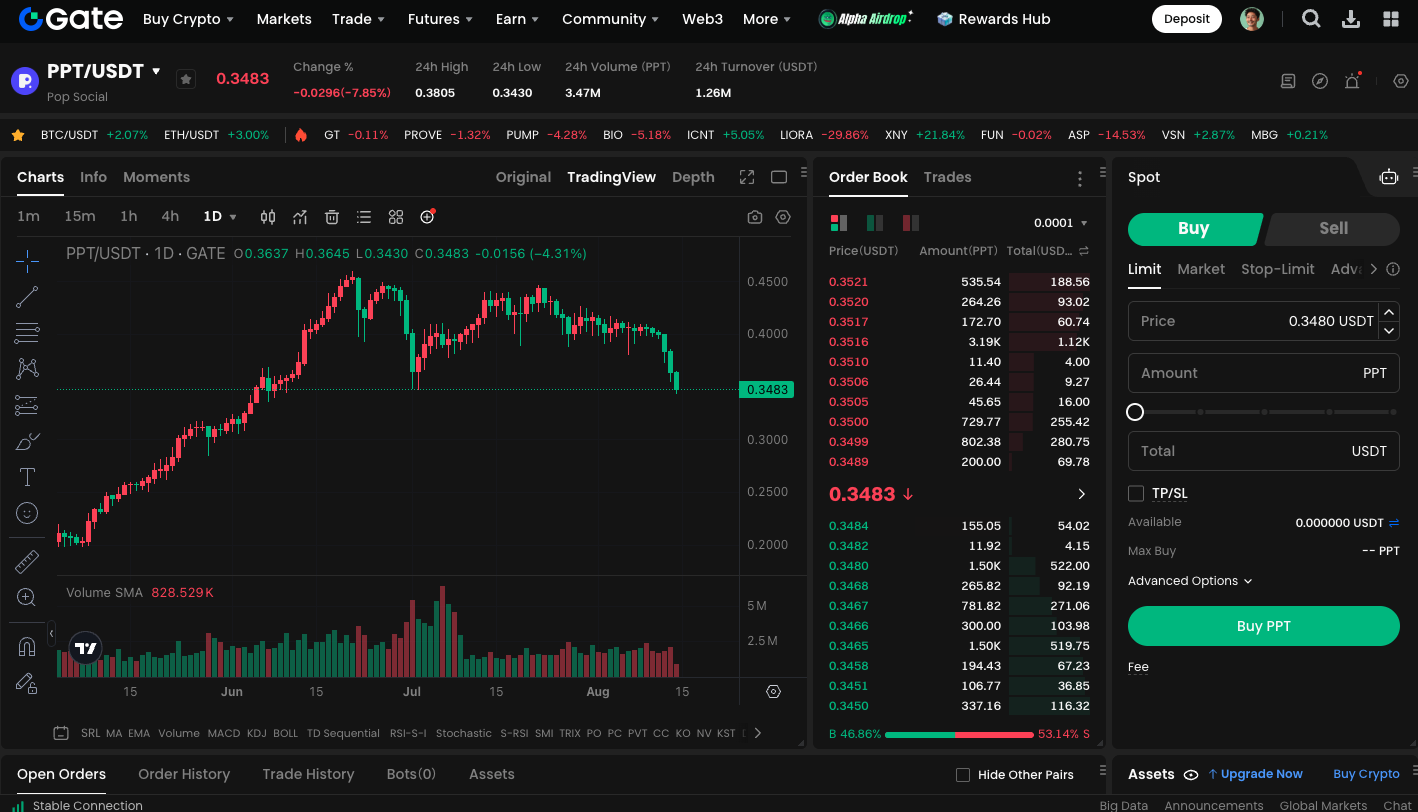Switch to Trades tab
This screenshot has height=812, width=1418.
pos(947,177)
